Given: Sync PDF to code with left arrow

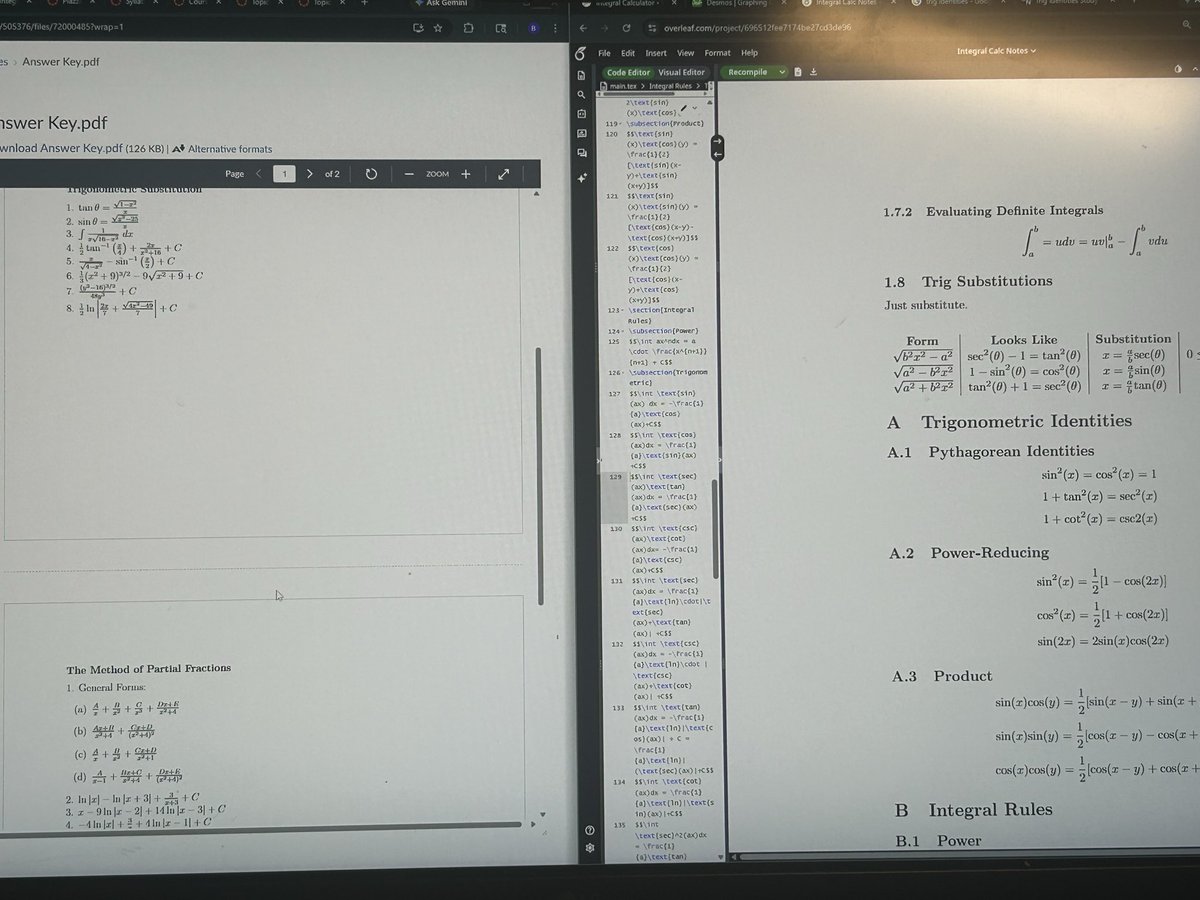Looking at the screenshot, I should point(716,154).
